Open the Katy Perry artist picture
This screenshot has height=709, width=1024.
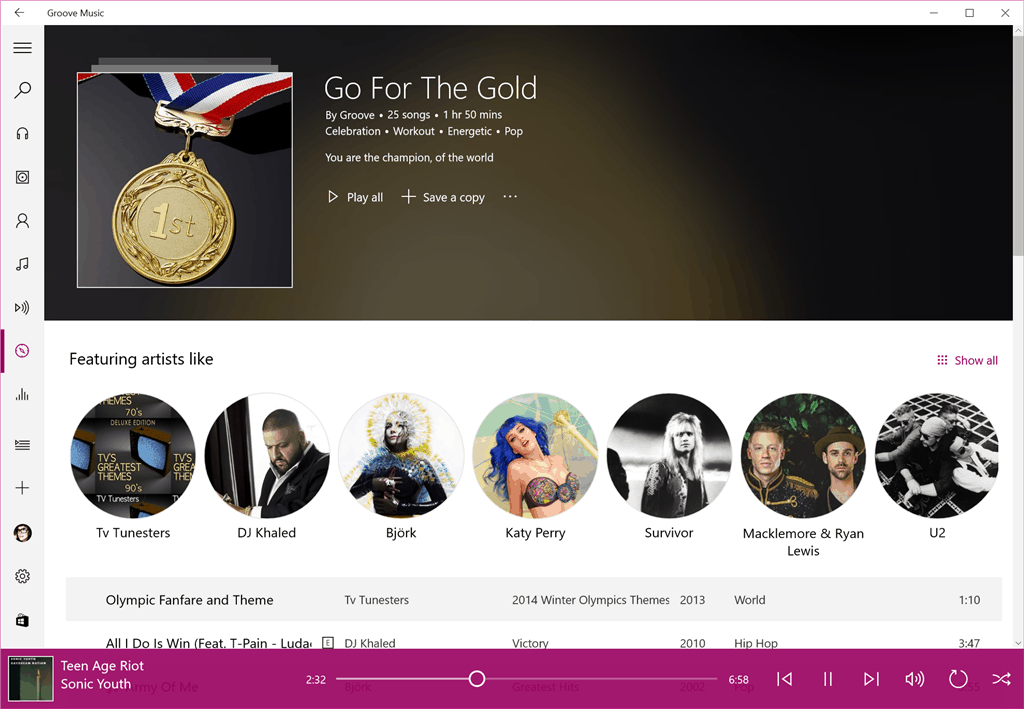click(x=535, y=455)
